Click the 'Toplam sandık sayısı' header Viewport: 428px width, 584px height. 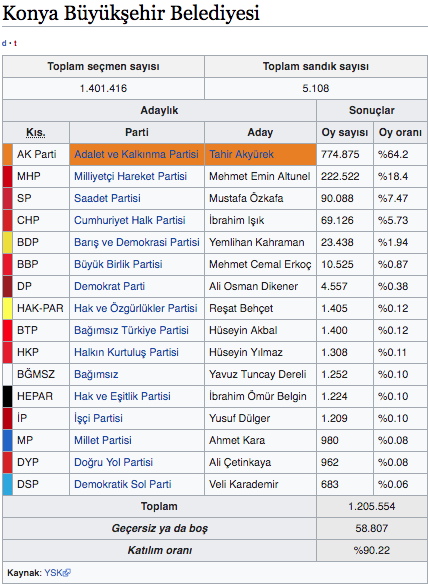coord(316,66)
